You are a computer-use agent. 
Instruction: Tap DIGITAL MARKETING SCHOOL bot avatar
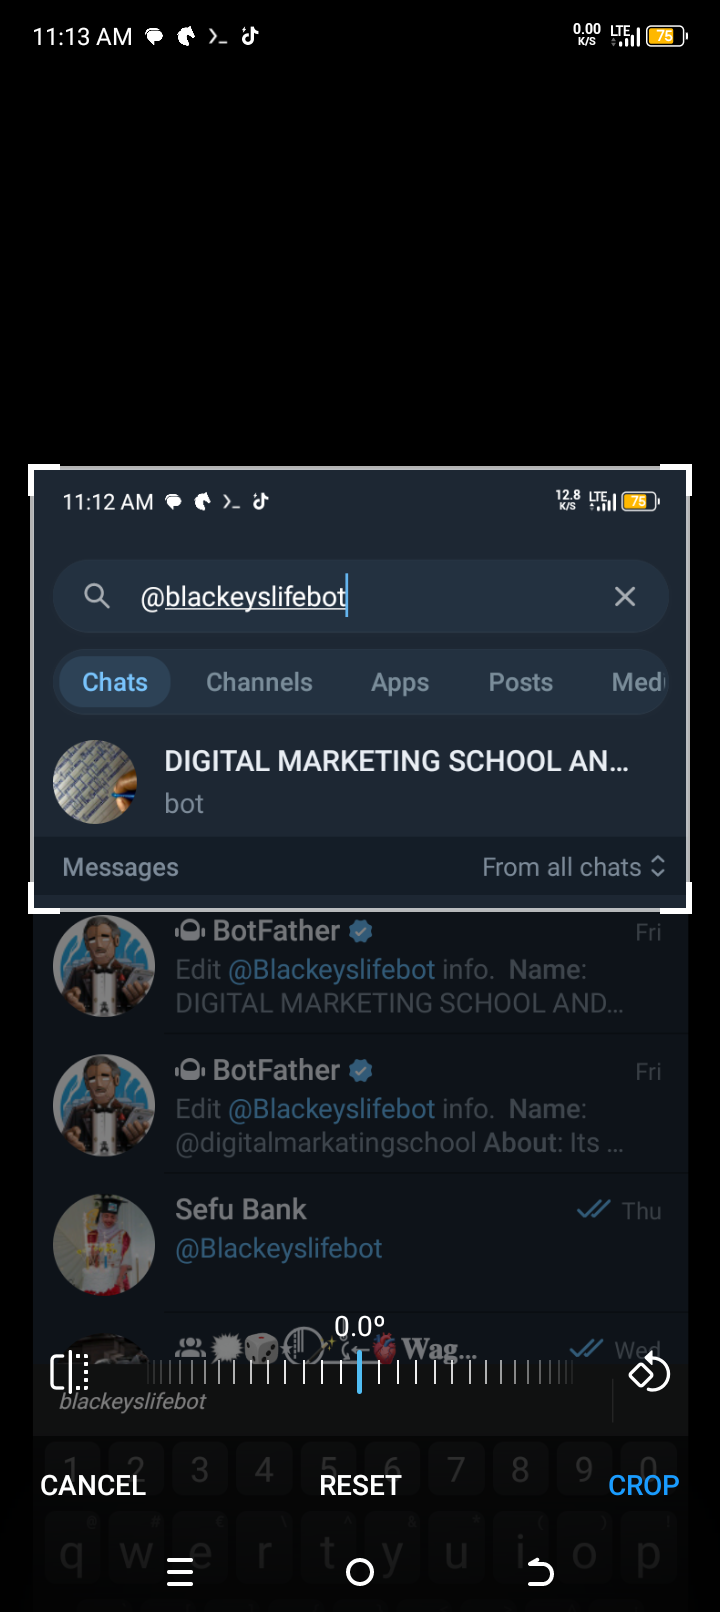pos(95,782)
